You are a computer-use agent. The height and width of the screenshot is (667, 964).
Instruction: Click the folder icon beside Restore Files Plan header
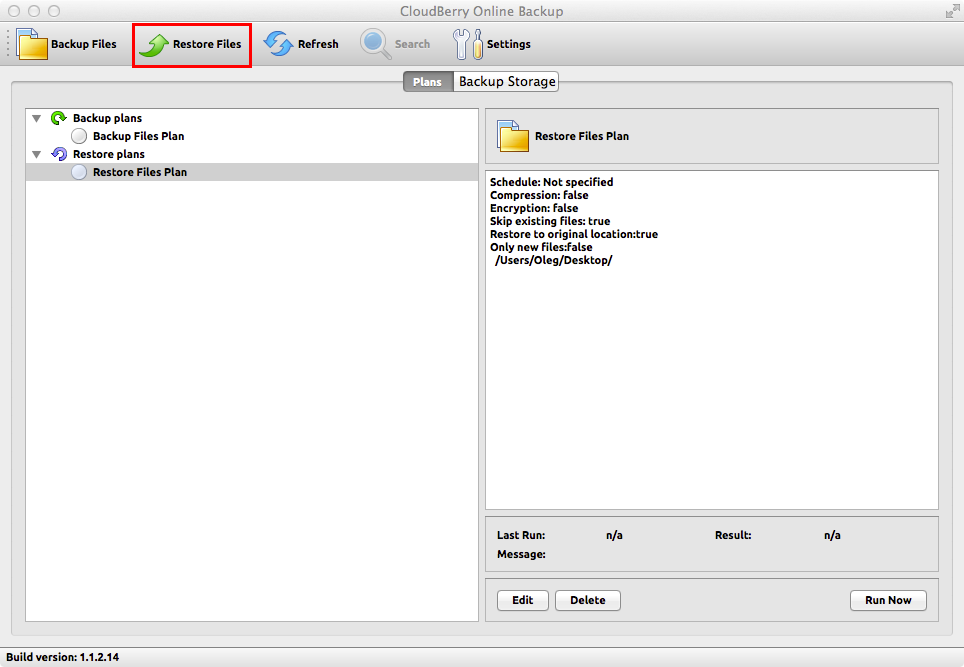(x=513, y=136)
